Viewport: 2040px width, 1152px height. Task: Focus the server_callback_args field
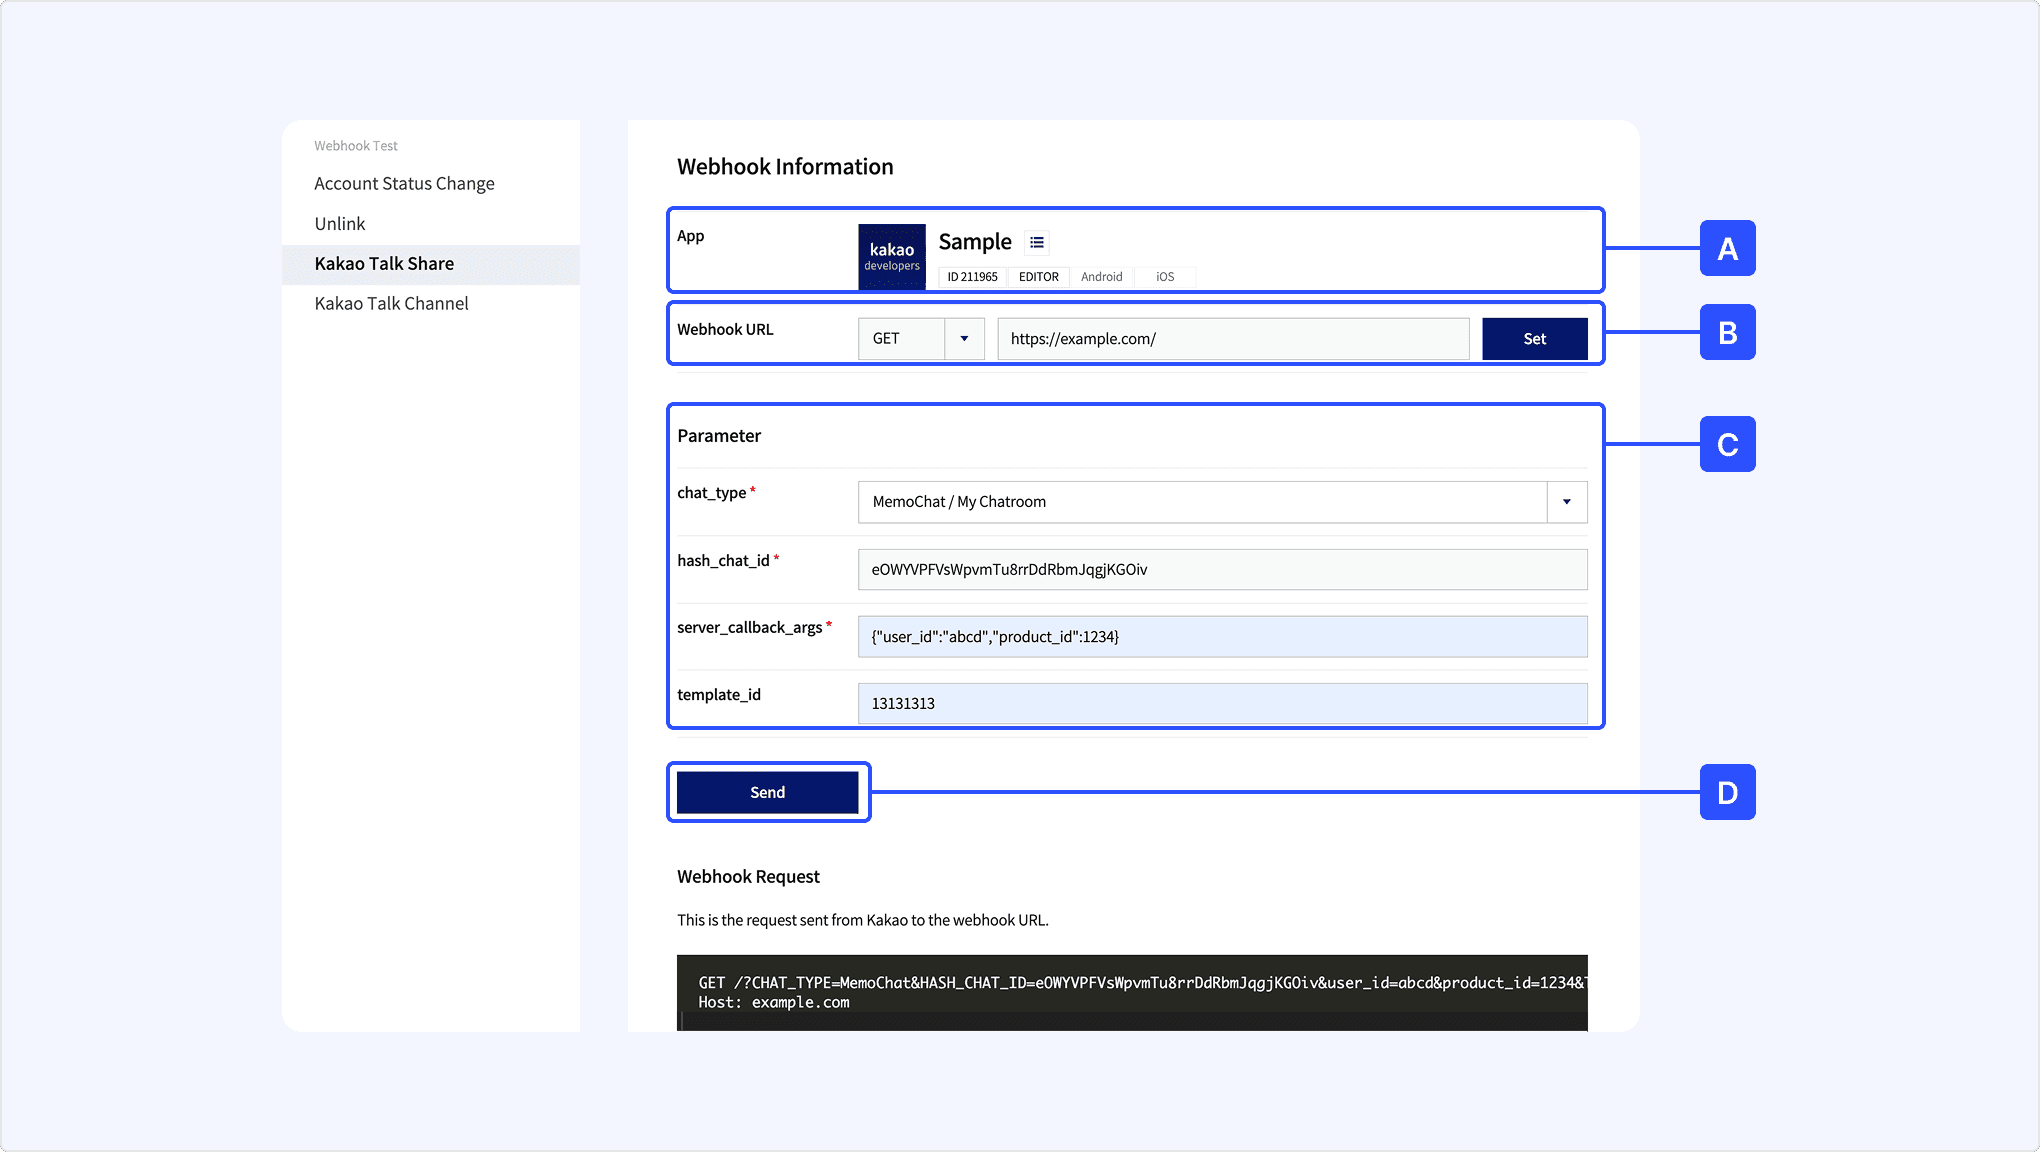1222,637
